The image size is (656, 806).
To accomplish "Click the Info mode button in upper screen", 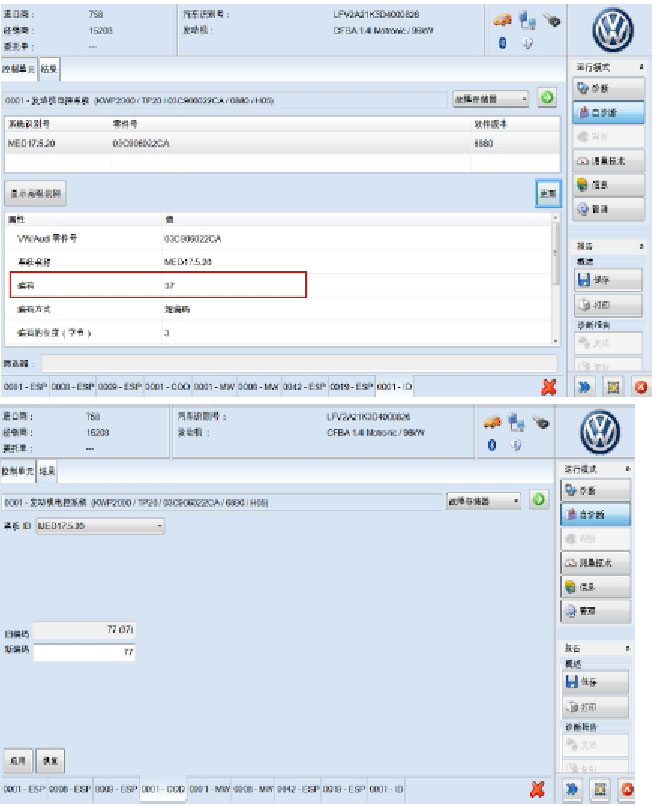I will coord(608,185).
